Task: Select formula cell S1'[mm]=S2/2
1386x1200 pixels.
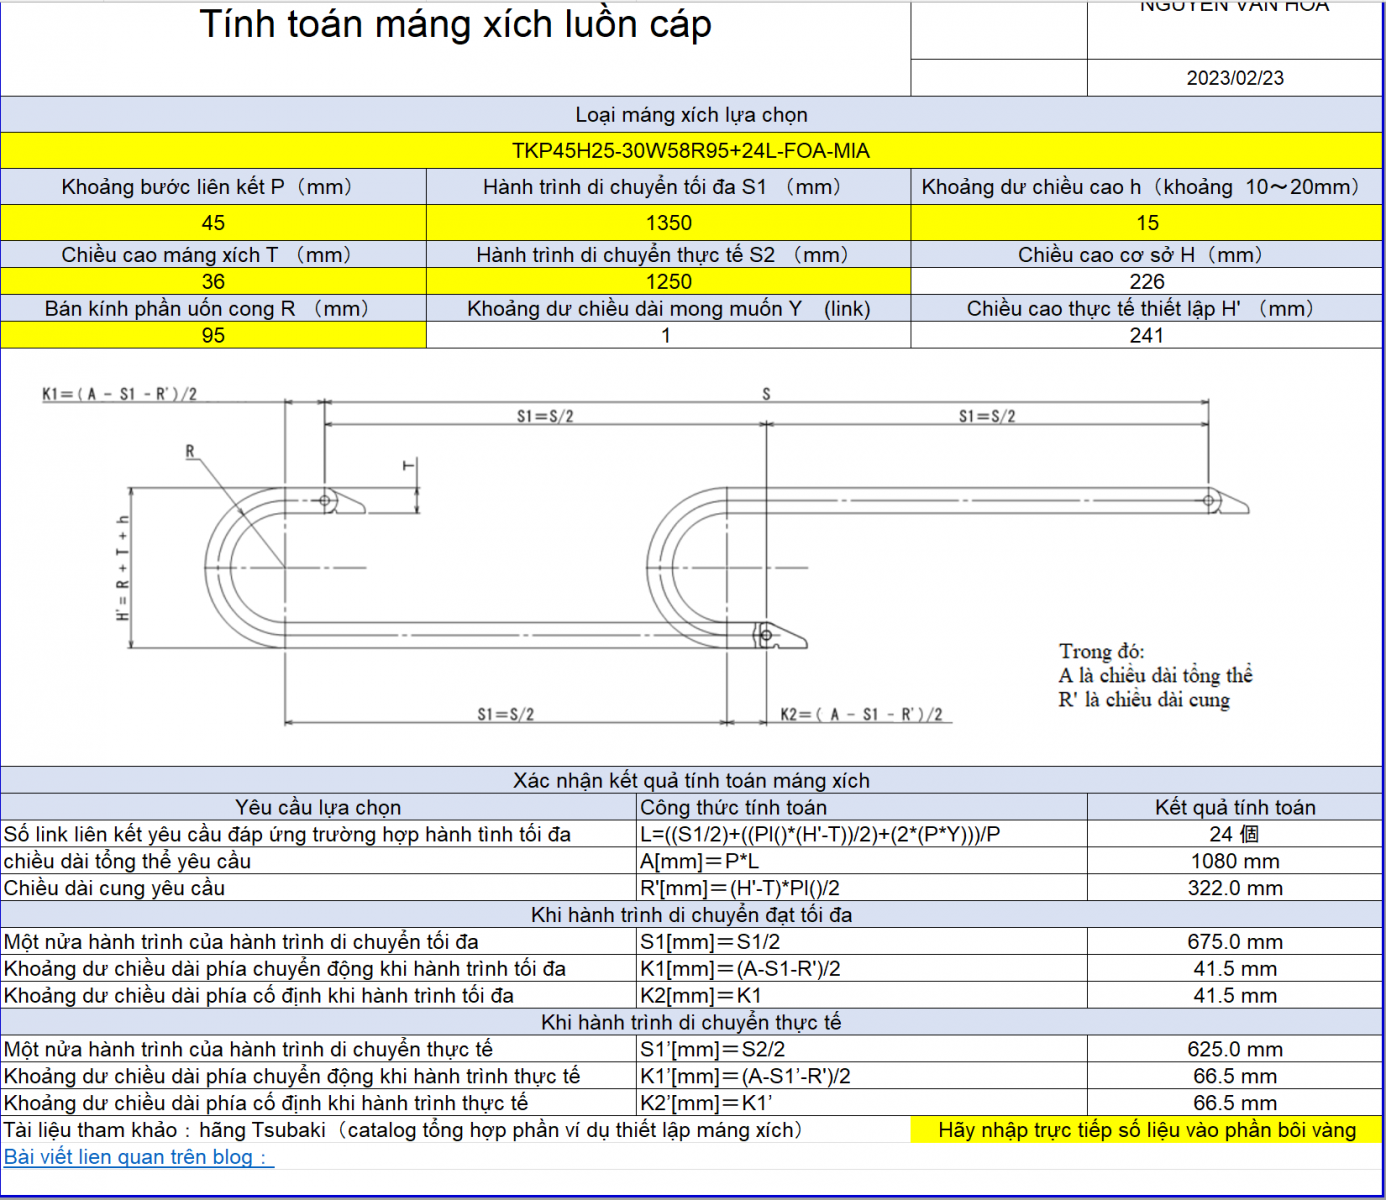Action: click(862, 1049)
